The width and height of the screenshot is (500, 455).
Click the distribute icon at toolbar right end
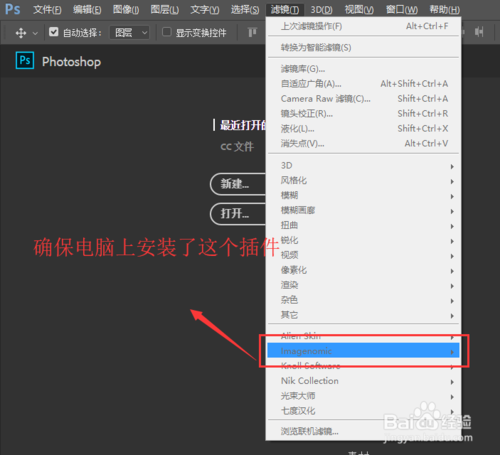pyautogui.click(x=479, y=32)
